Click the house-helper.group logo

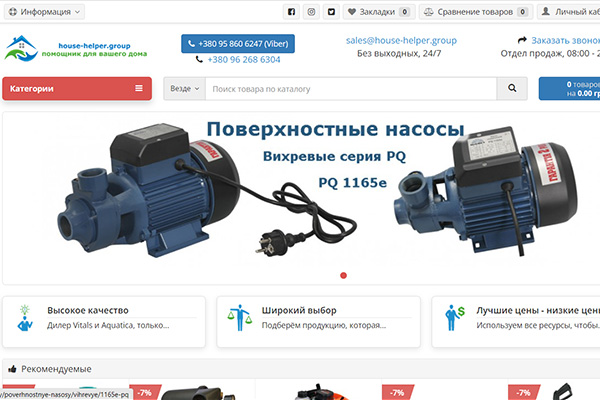point(75,47)
